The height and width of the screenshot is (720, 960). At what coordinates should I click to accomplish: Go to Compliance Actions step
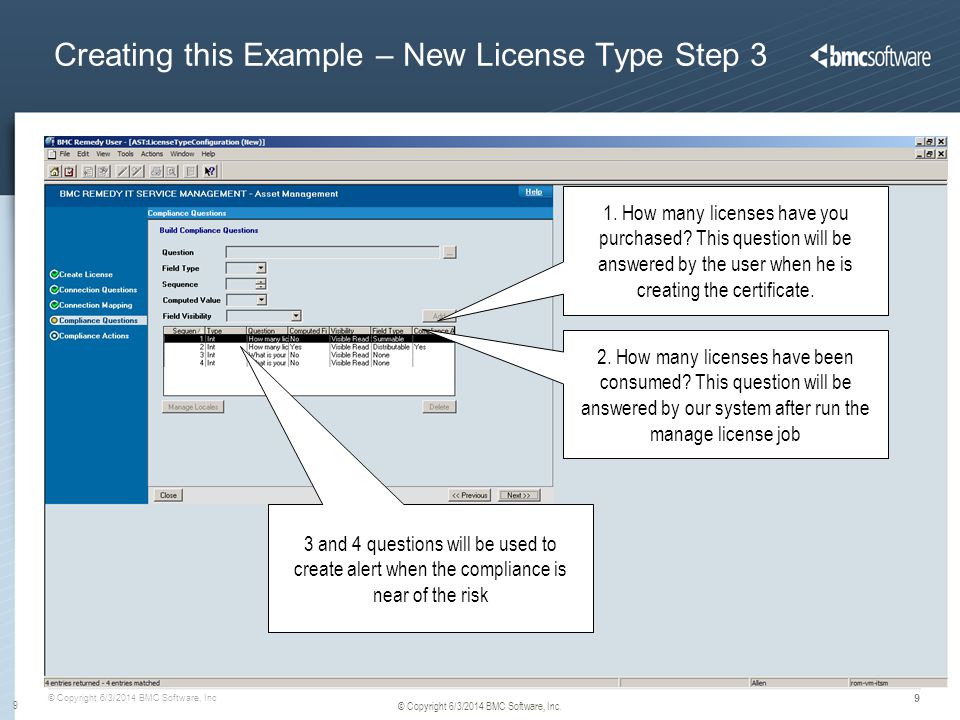click(89, 336)
